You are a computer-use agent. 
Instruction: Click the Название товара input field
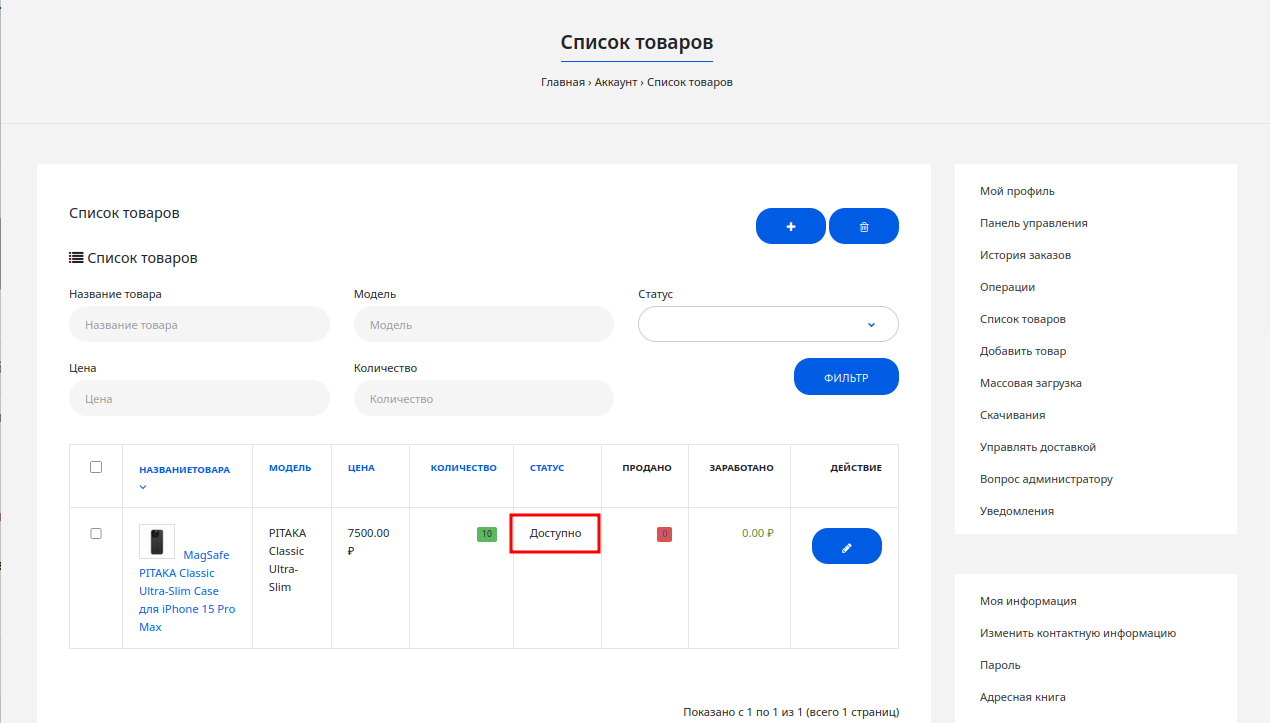[x=199, y=324]
